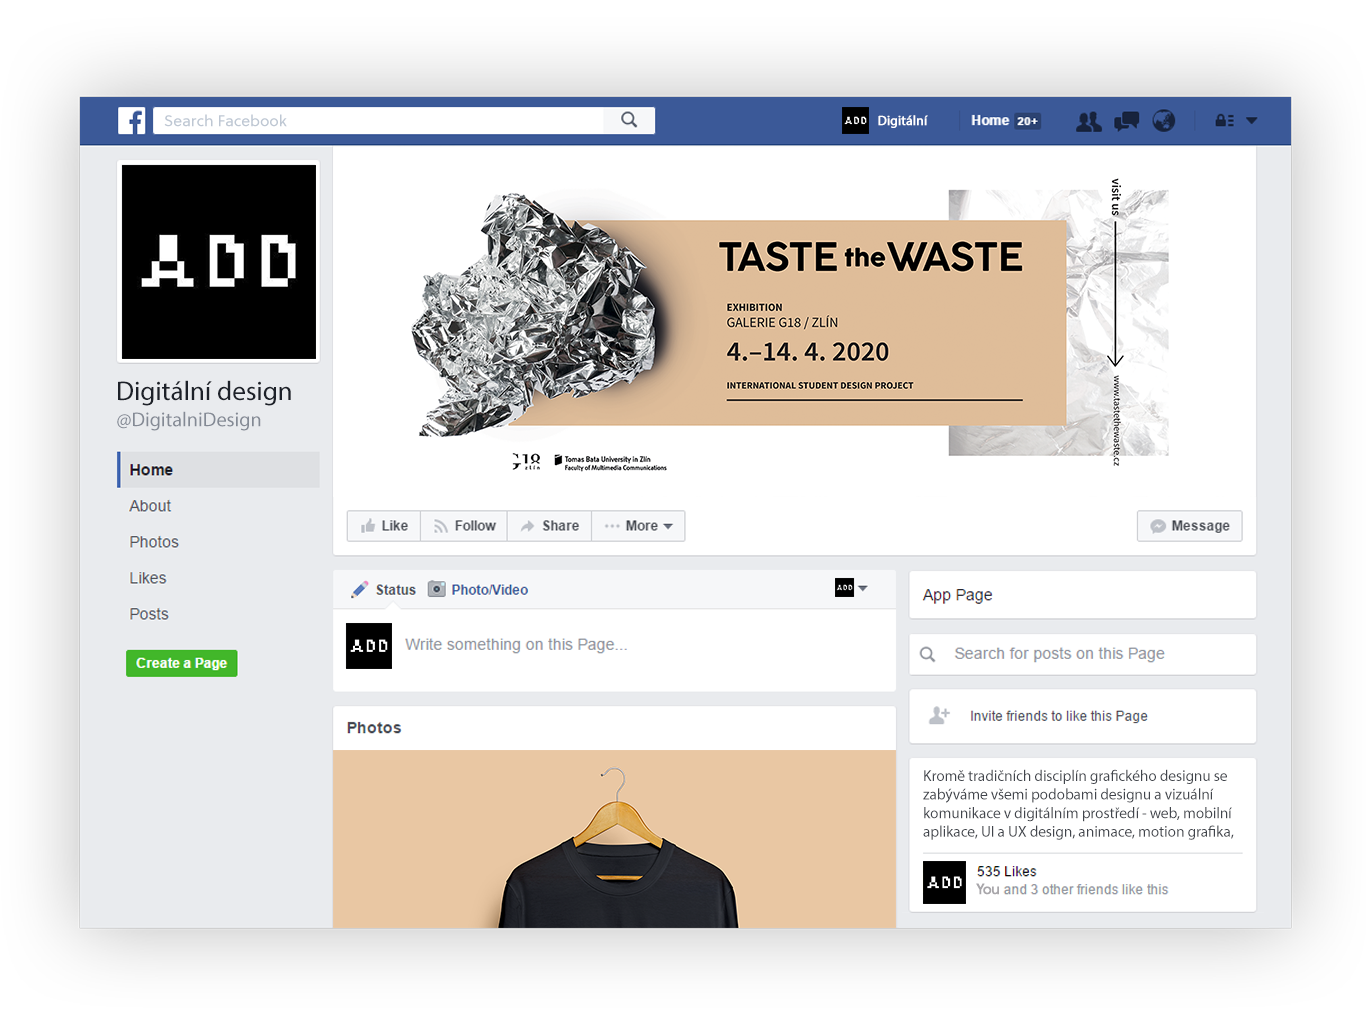Viewport: 1366px width, 1025px height.
Task: Follow the Digitální design page
Action: coord(464,526)
